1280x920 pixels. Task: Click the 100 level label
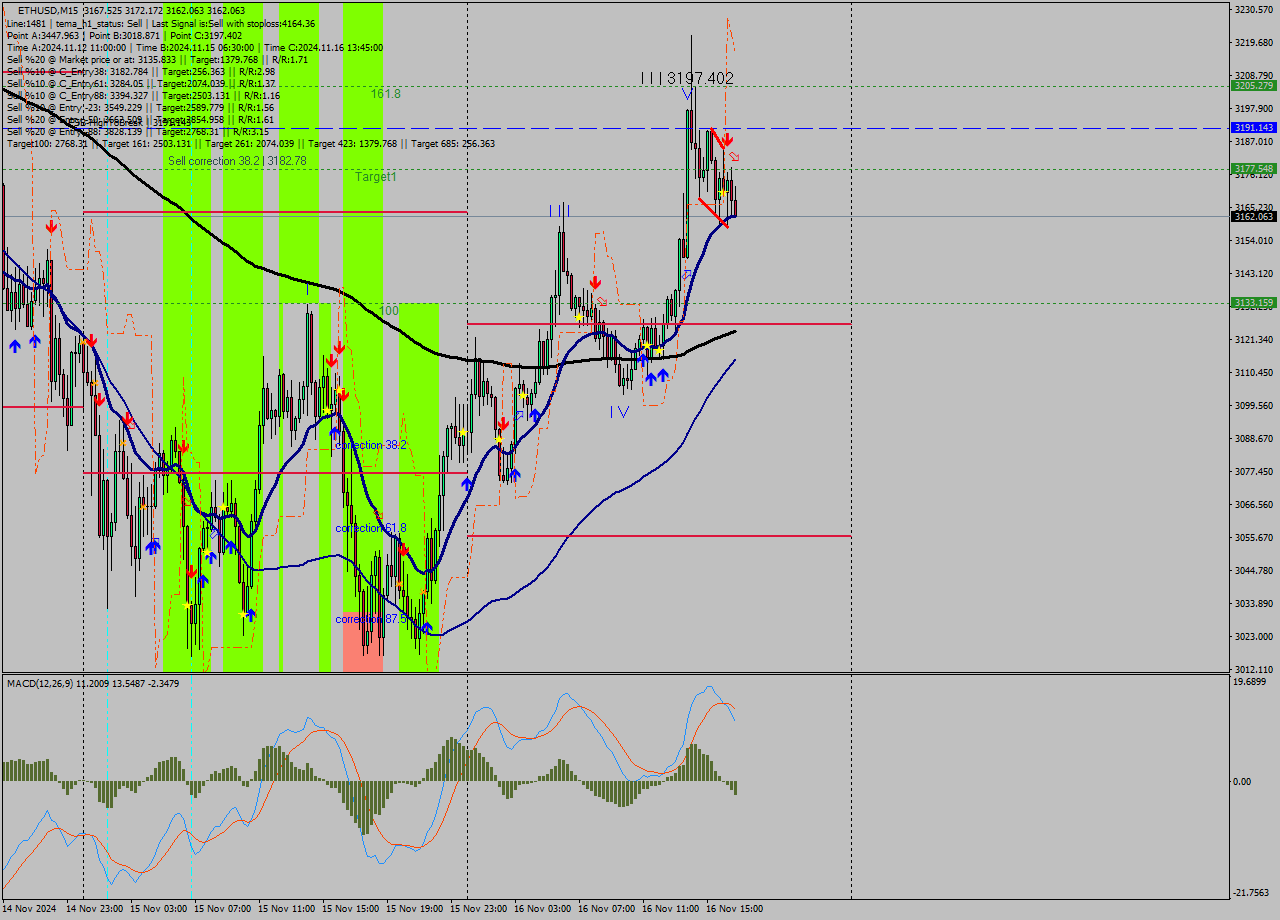tap(389, 311)
